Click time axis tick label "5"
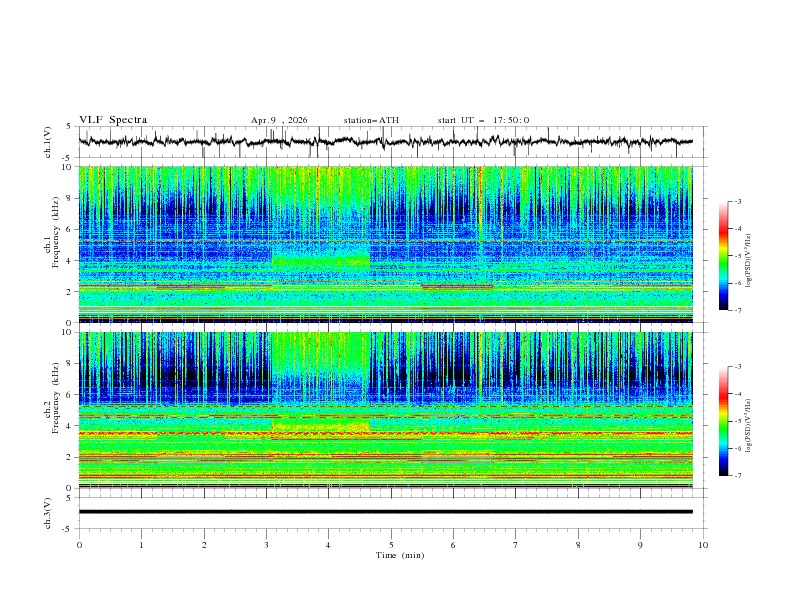 click(391, 545)
